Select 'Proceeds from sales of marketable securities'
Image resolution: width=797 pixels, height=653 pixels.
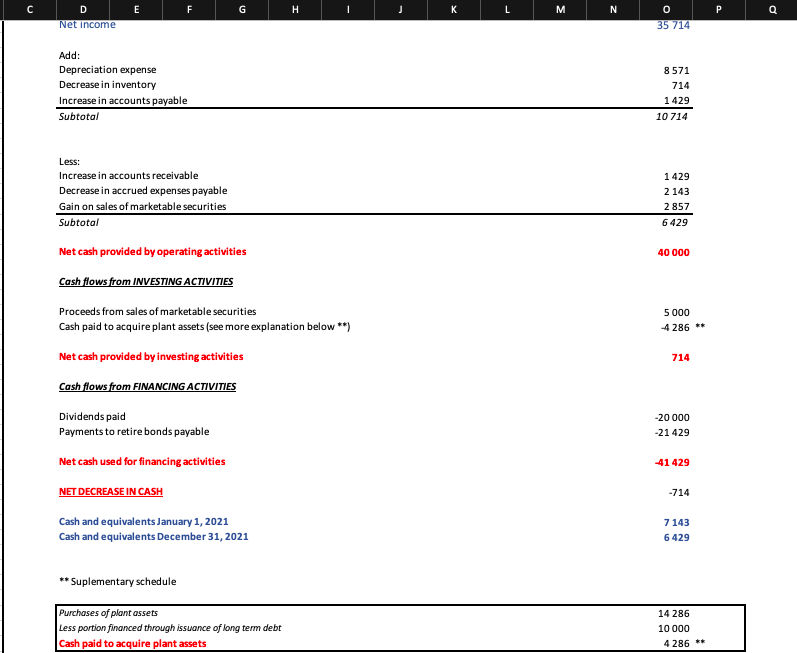(158, 312)
